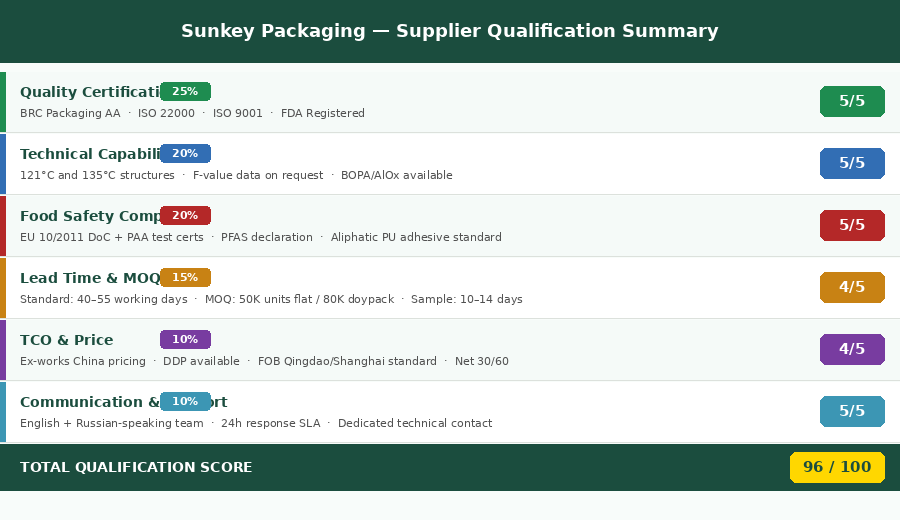Select the red 20% Food Safety badge

tap(185, 216)
